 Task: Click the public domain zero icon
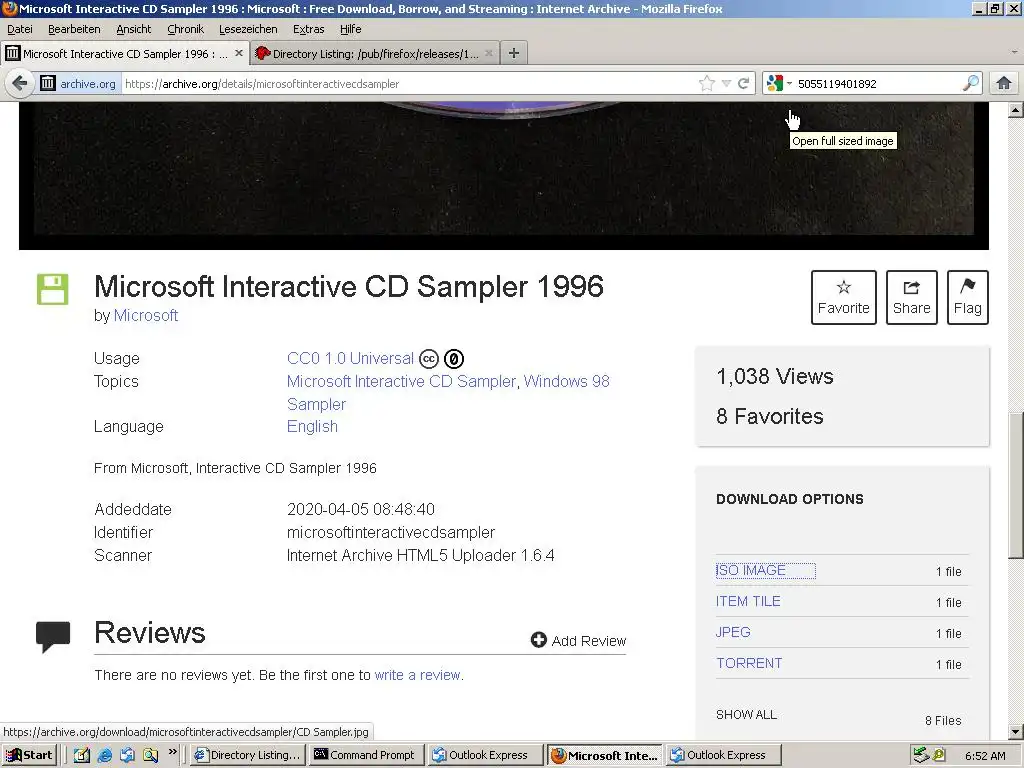[x=454, y=359]
